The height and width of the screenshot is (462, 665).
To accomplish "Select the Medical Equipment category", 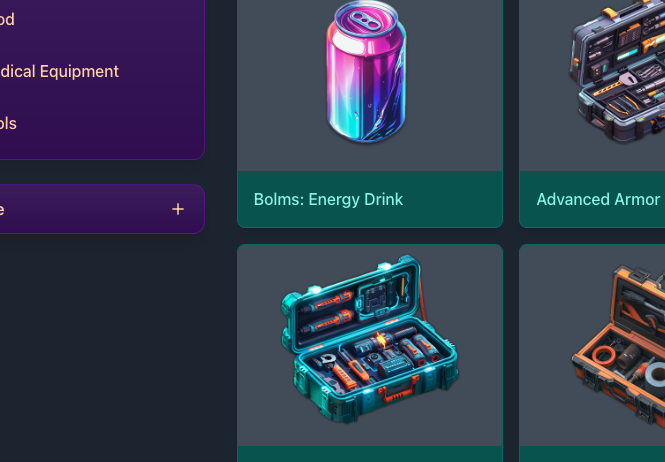I will click(x=59, y=71).
